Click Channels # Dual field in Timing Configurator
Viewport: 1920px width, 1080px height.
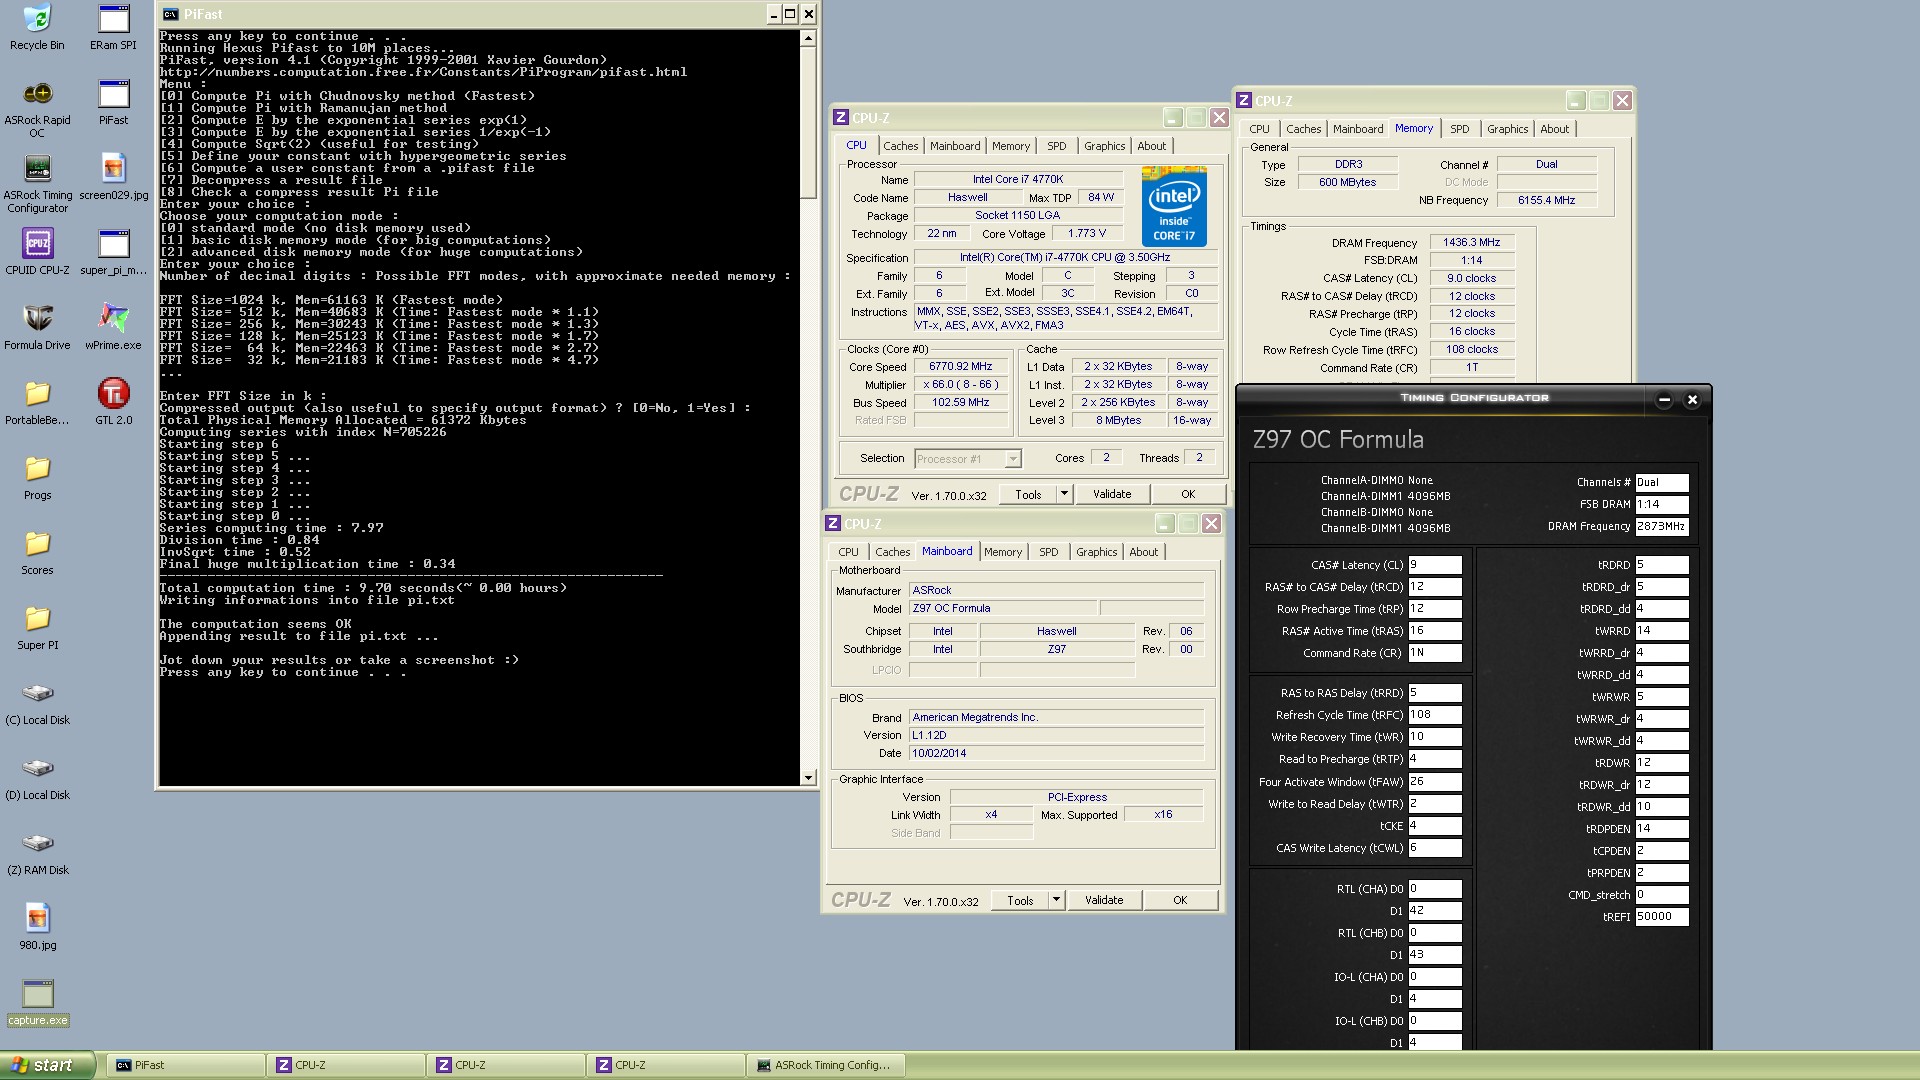(x=1662, y=483)
